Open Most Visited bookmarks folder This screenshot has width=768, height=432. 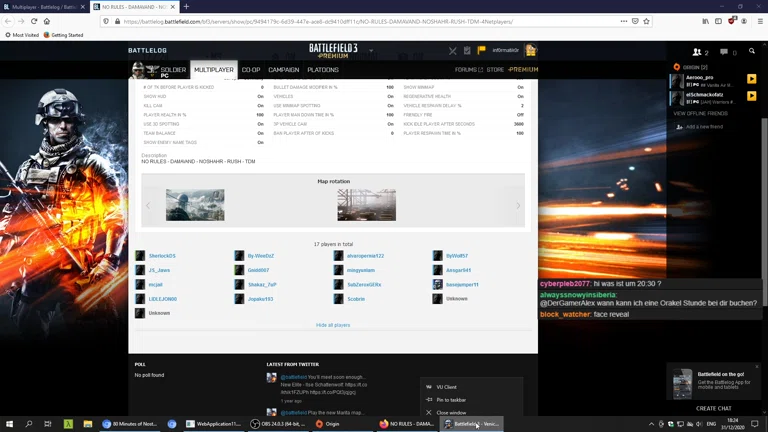pos(22,35)
